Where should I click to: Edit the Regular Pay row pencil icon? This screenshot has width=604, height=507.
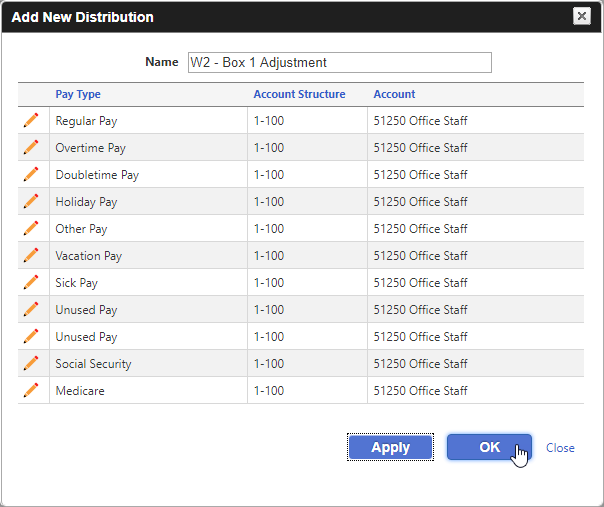(31, 120)
